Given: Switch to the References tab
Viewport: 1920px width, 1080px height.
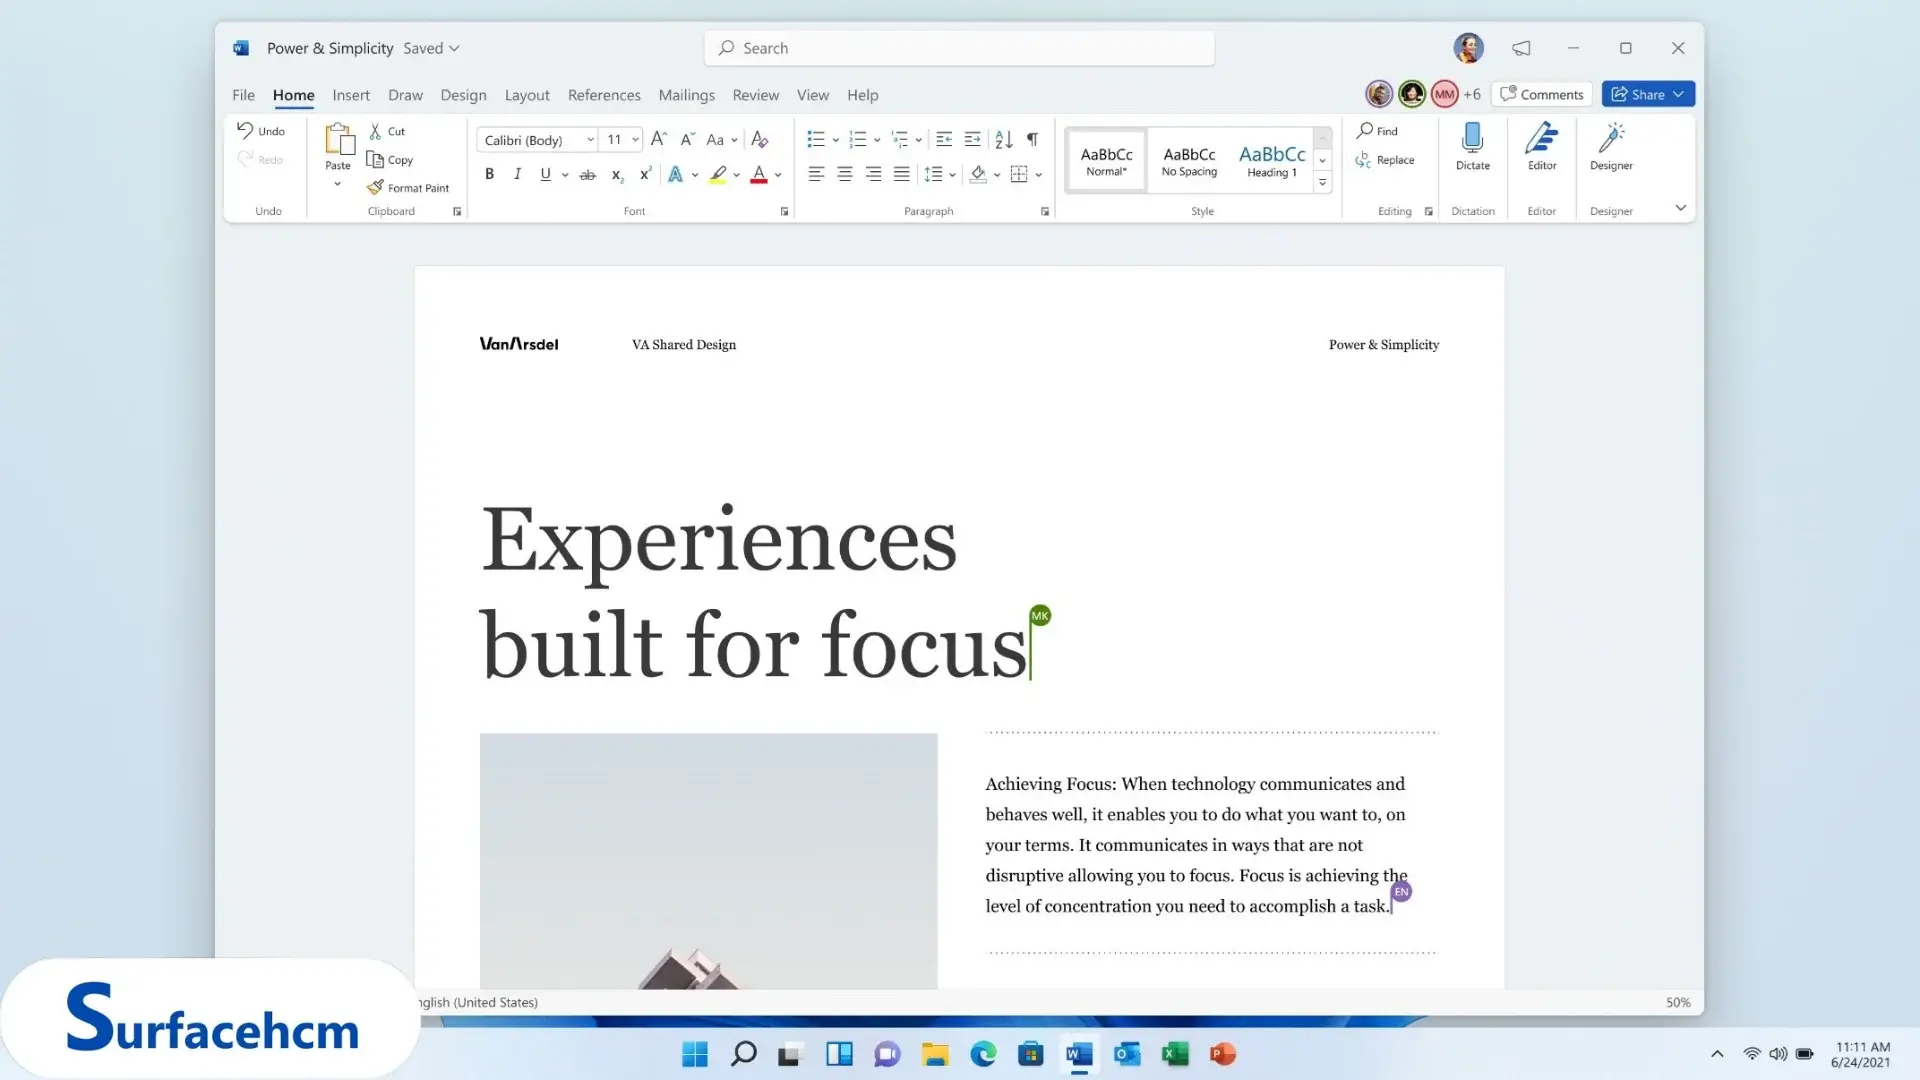Looking at the screenshot, I should tap(604, 95).
